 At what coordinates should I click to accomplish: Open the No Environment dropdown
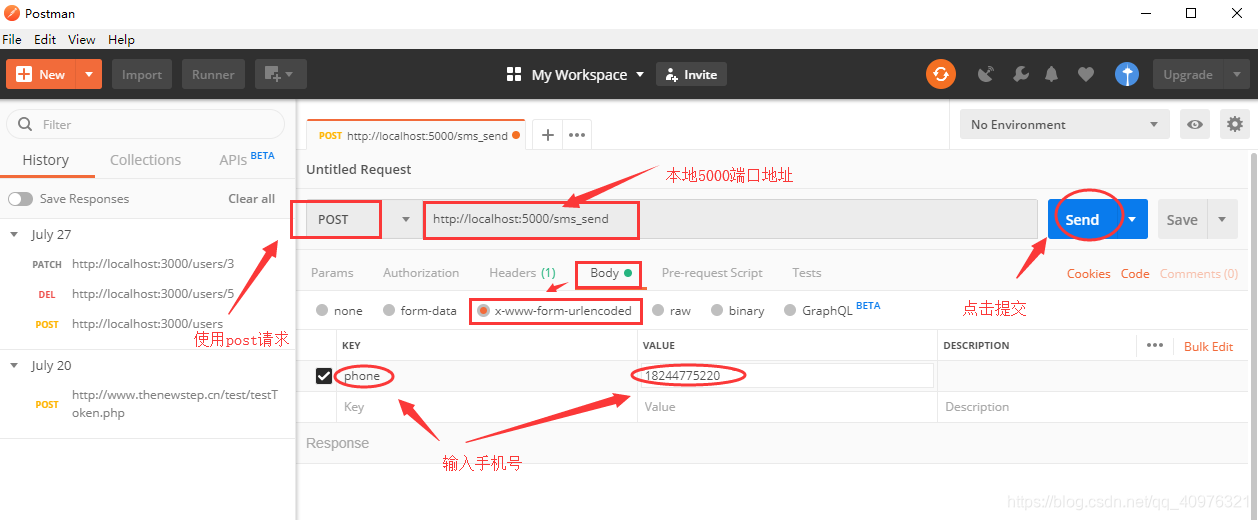[1064, 125]
